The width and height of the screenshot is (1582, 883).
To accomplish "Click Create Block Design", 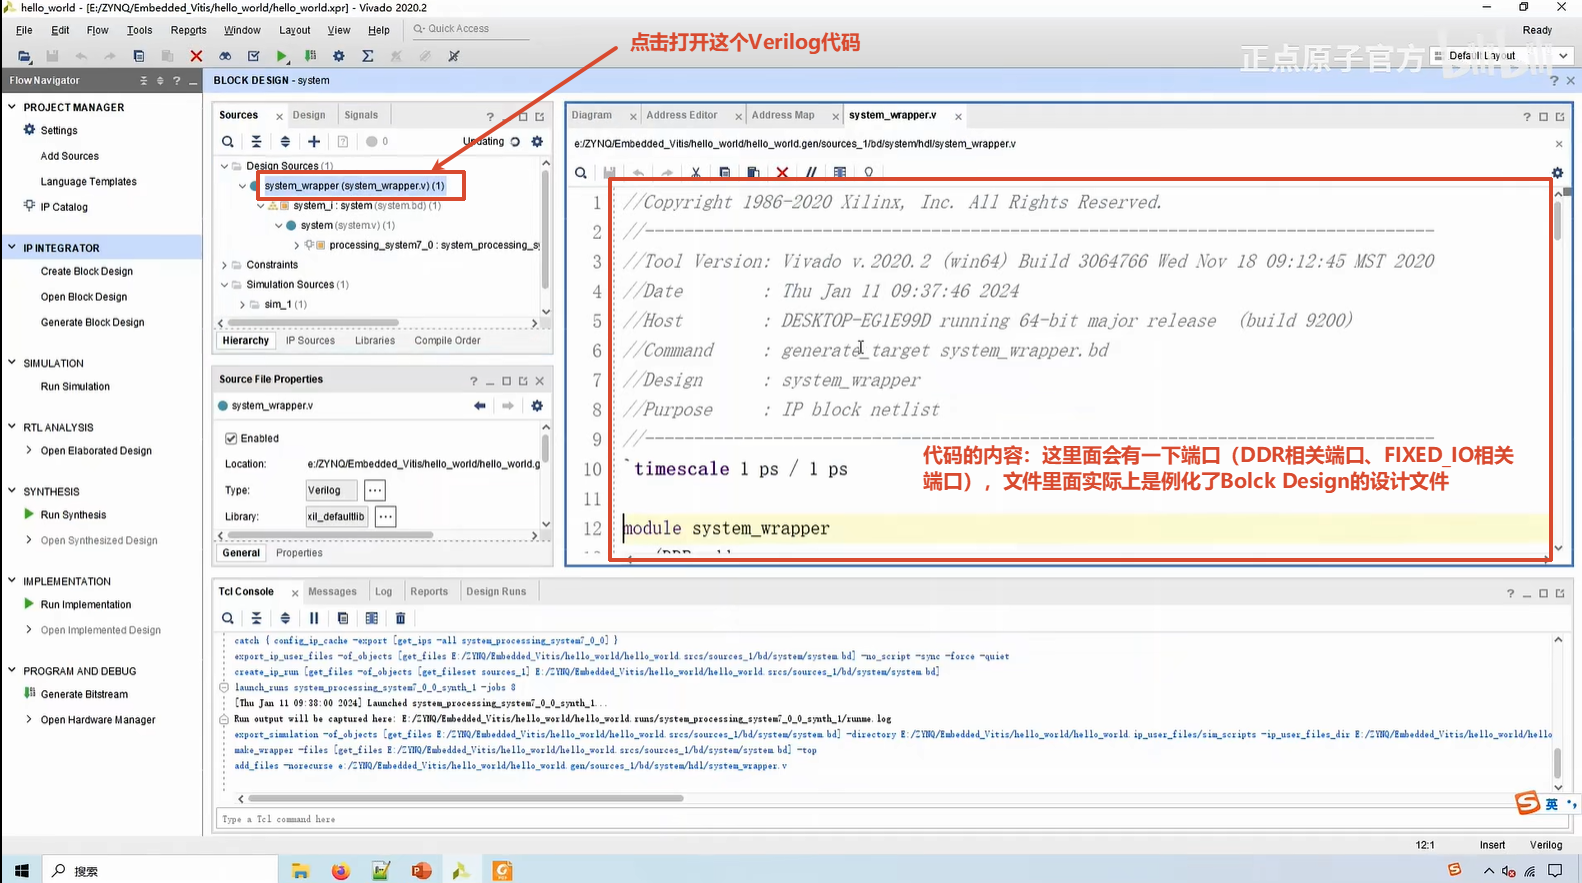I will click(x=87, y=271).
